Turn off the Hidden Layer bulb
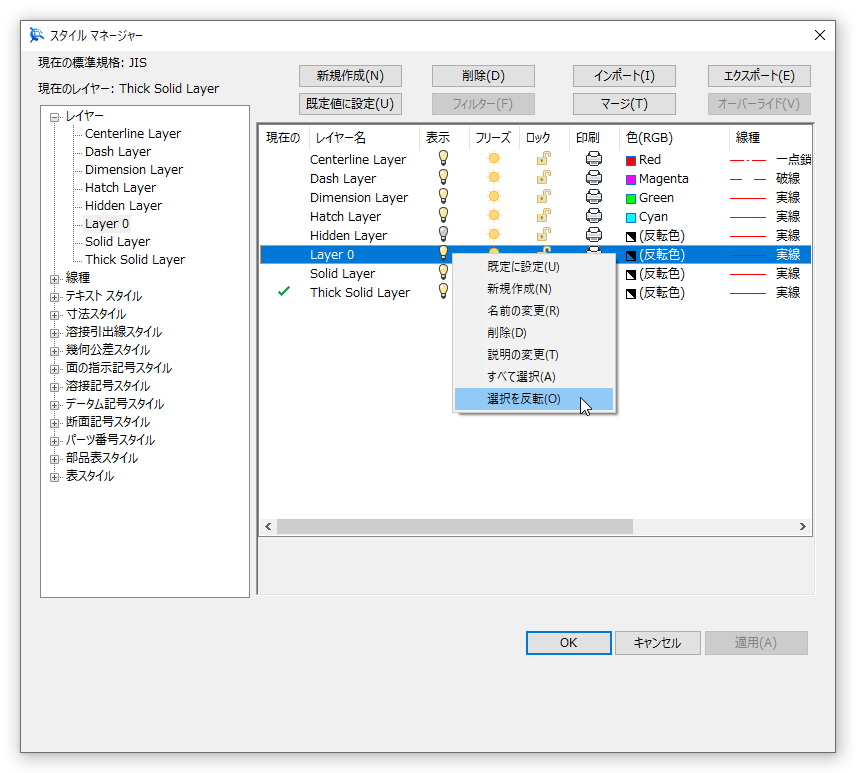Image resolution: width=856 pixels, height=773 pixels. [x=443, y=235]
